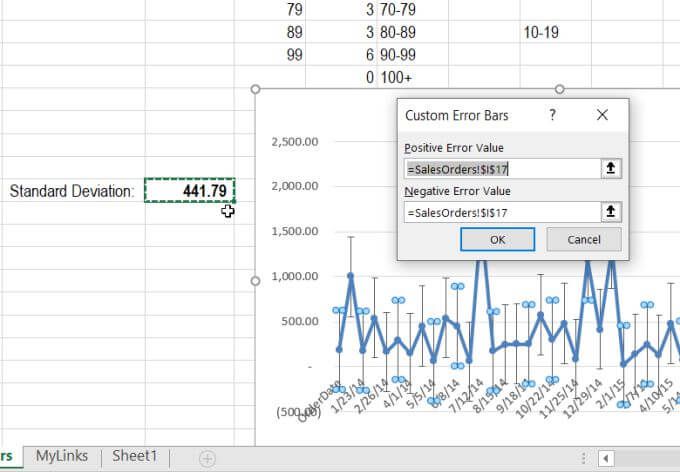The width and height of the screenshot is (680, 472).
Task: Click the sheet tab scroll left arrow
Action: 606,458
